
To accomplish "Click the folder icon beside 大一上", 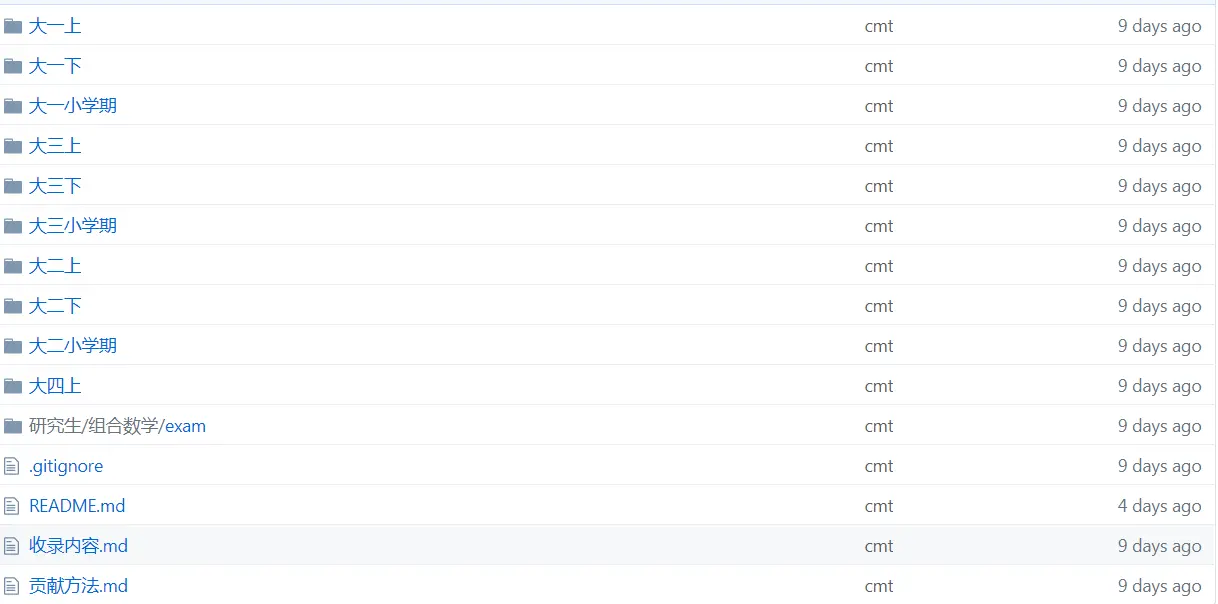I will click(x=13, y=26).
